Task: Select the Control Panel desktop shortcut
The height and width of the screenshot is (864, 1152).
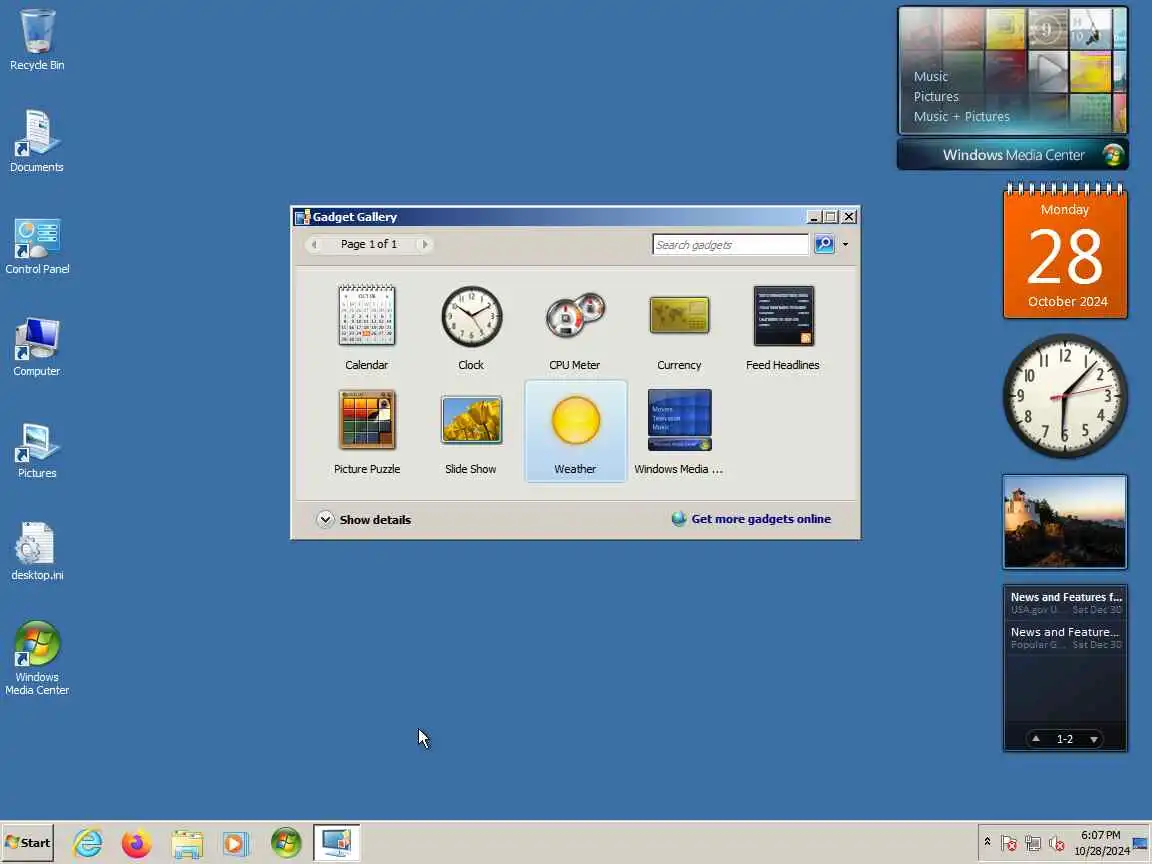Action: coord(37,245)
